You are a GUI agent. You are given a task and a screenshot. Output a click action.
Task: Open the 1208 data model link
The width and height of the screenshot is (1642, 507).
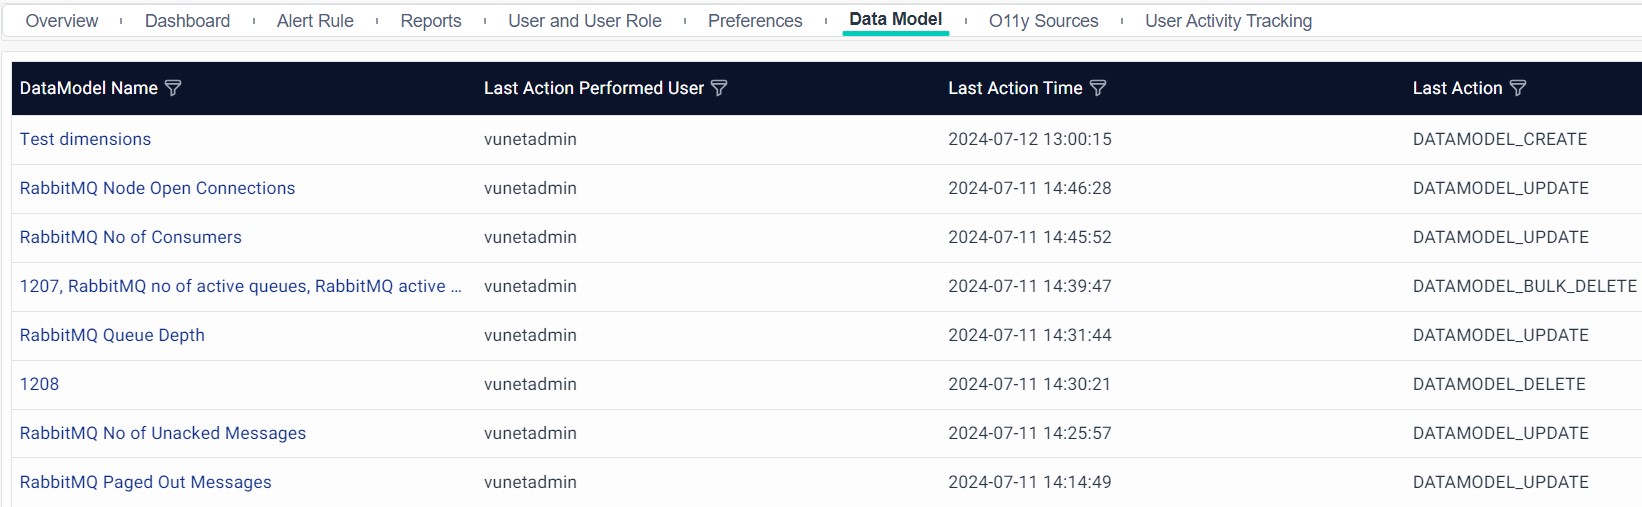pyautogui.click(x=40, y=384)
